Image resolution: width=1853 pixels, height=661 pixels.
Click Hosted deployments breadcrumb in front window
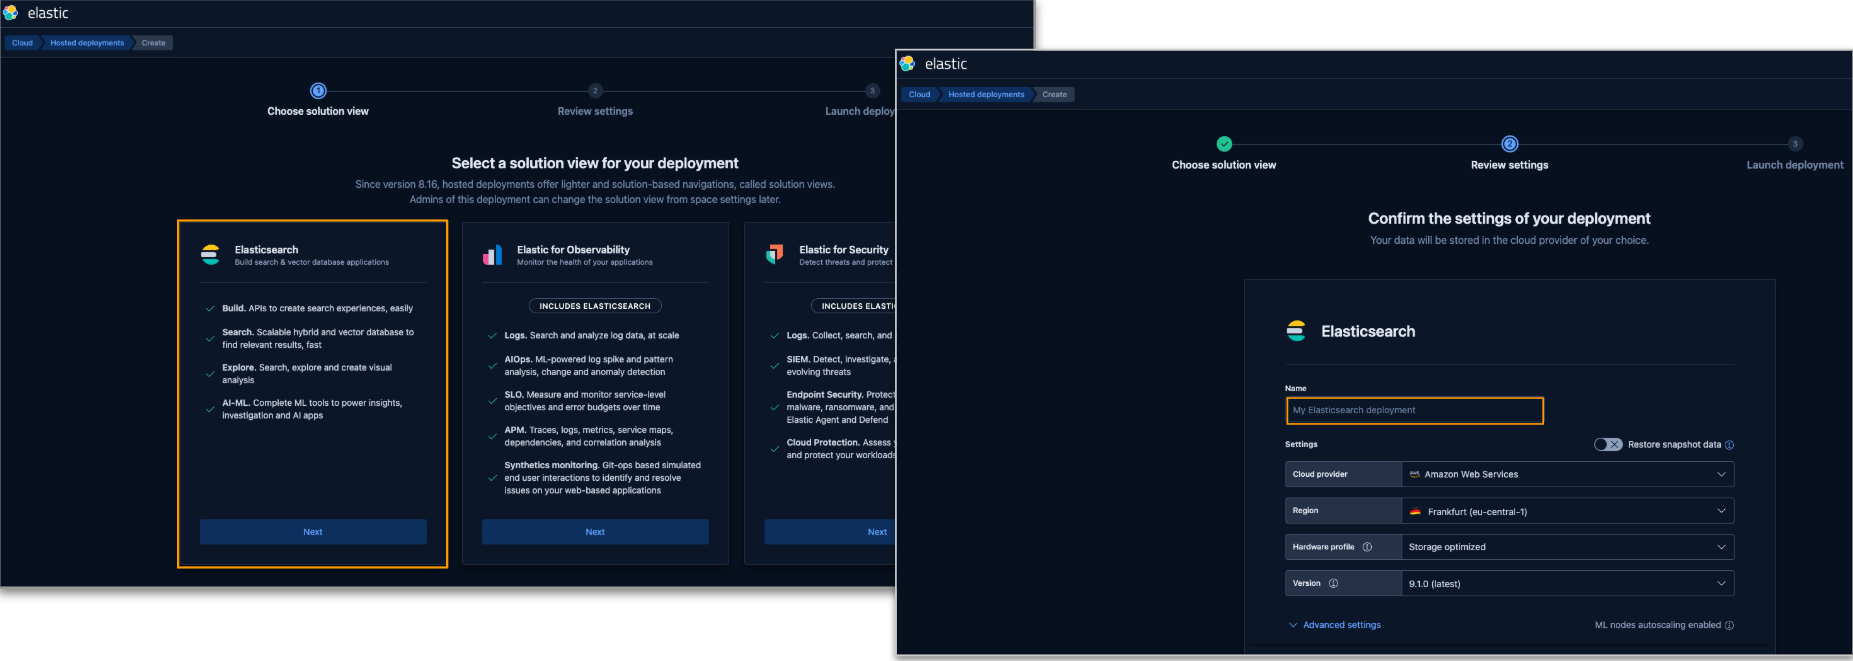pos(986,95)
